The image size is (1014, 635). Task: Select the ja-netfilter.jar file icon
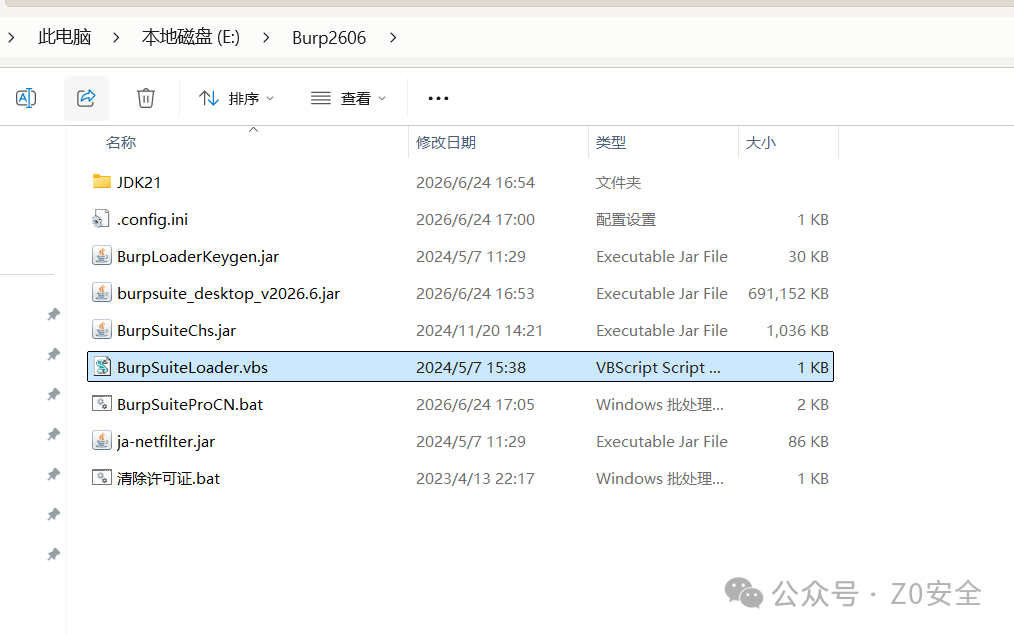coord(102,441)
